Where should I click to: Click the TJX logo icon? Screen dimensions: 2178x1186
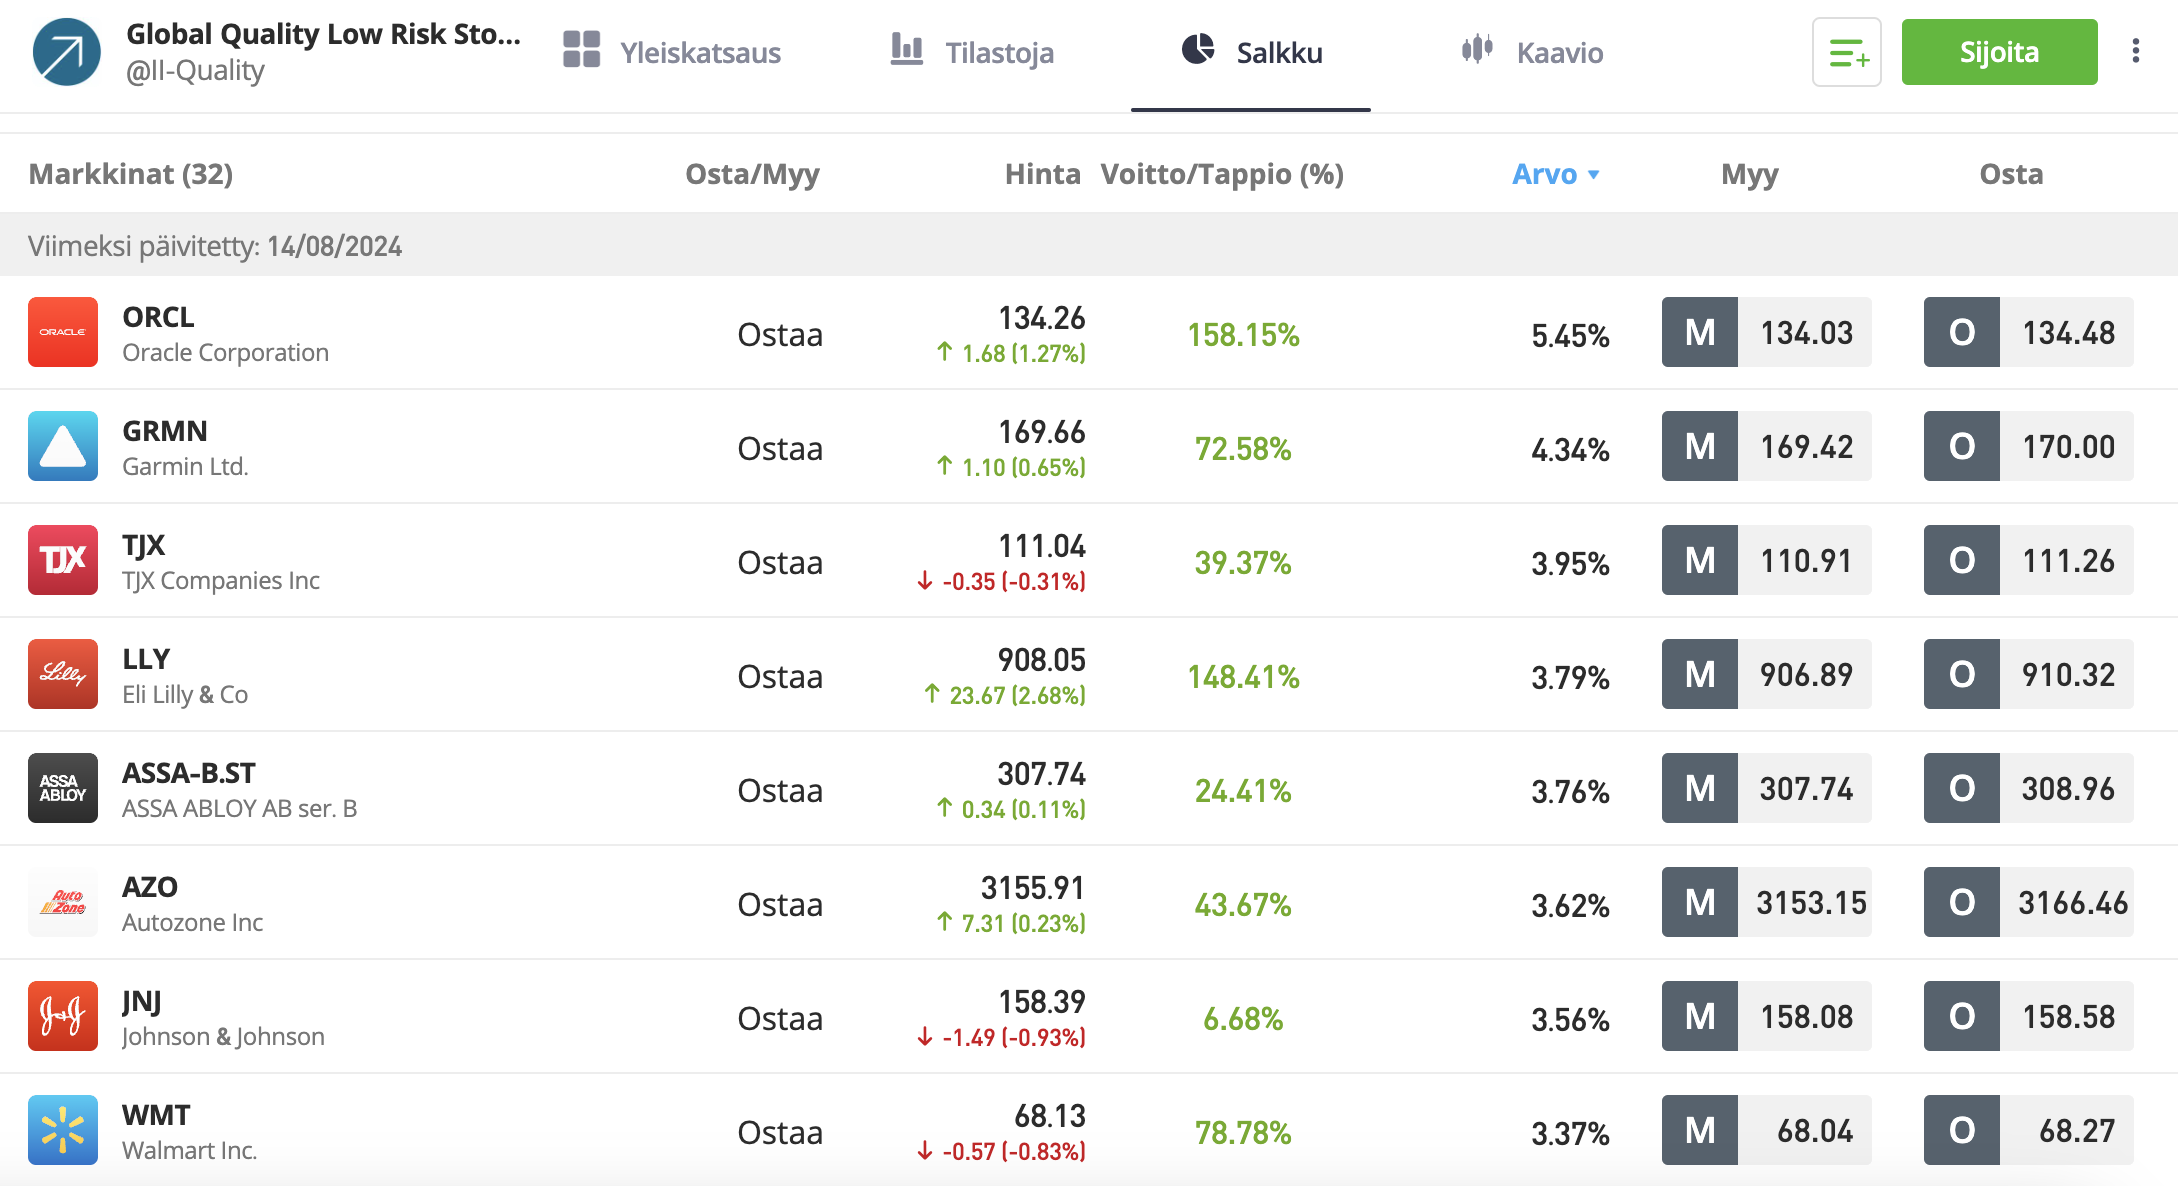tap(63, 560)
